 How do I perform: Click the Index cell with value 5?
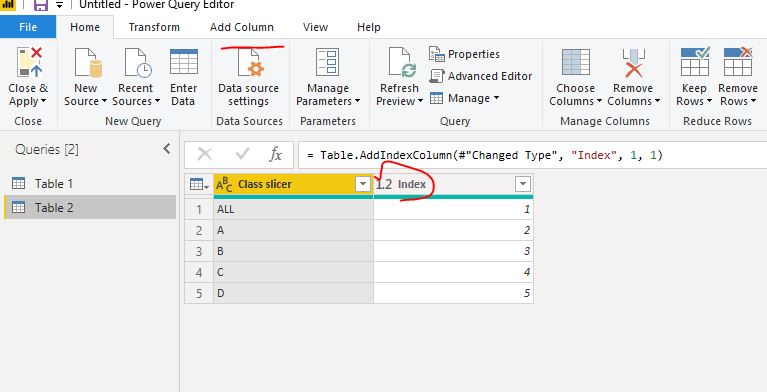tap(453, 293)
